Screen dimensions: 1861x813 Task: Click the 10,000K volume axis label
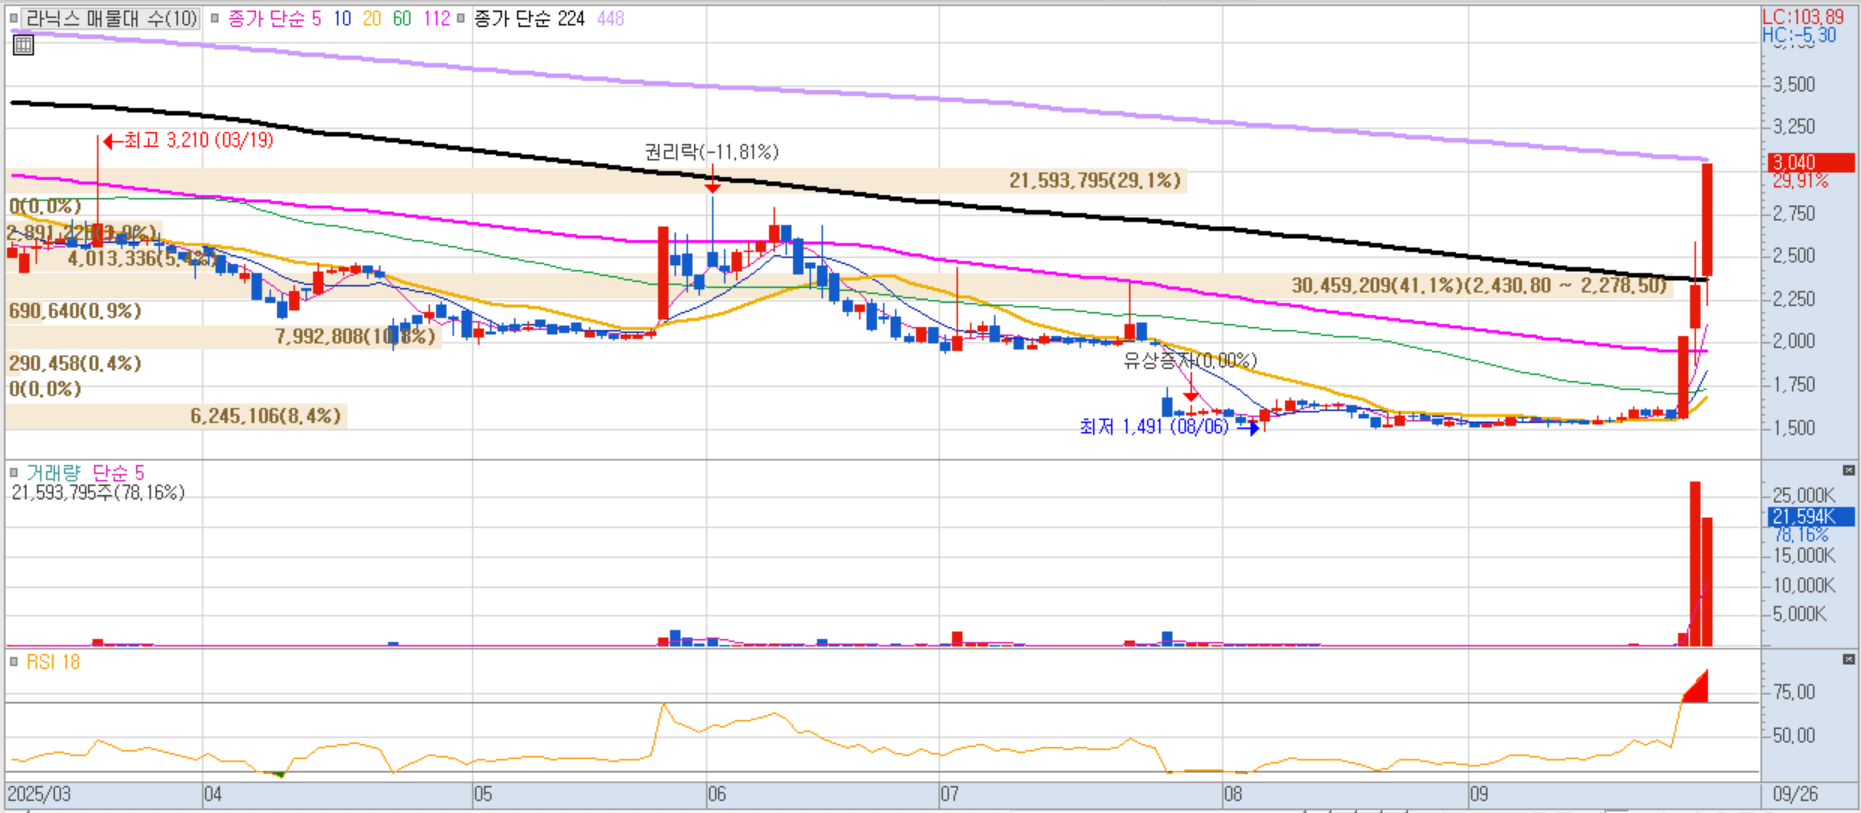1804,585
